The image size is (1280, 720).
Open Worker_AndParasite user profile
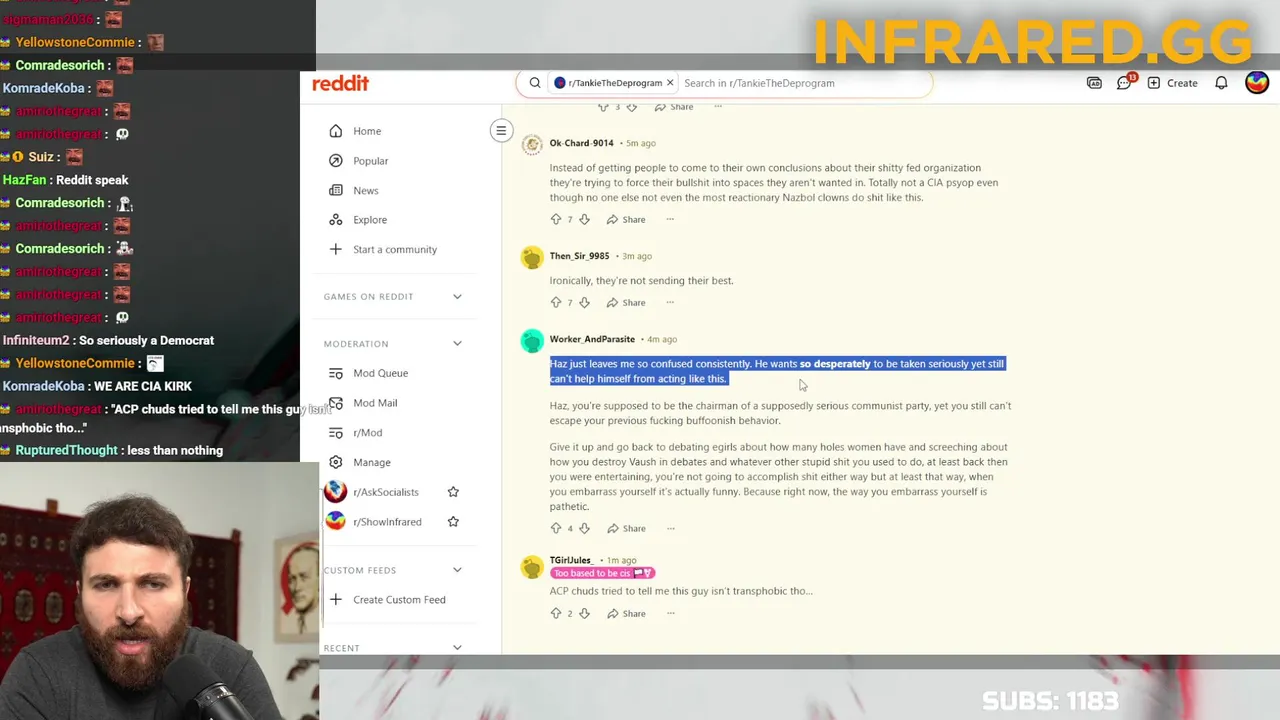coord(592,339)
